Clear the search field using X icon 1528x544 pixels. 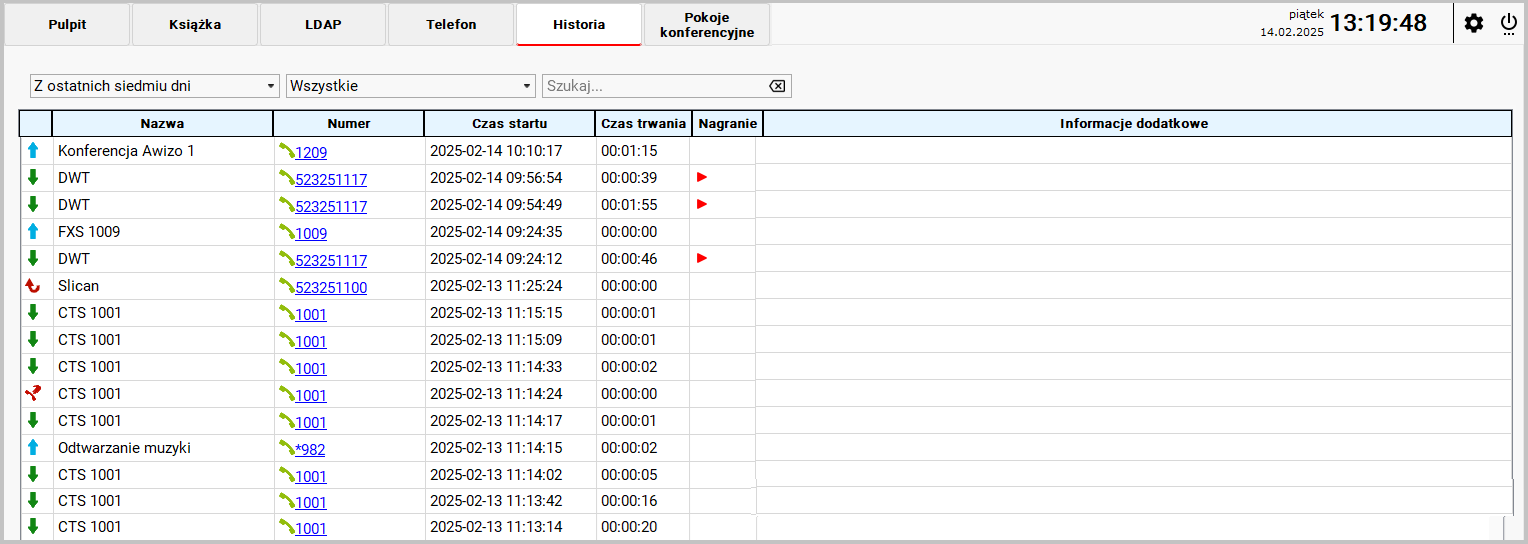pos(777,86)
